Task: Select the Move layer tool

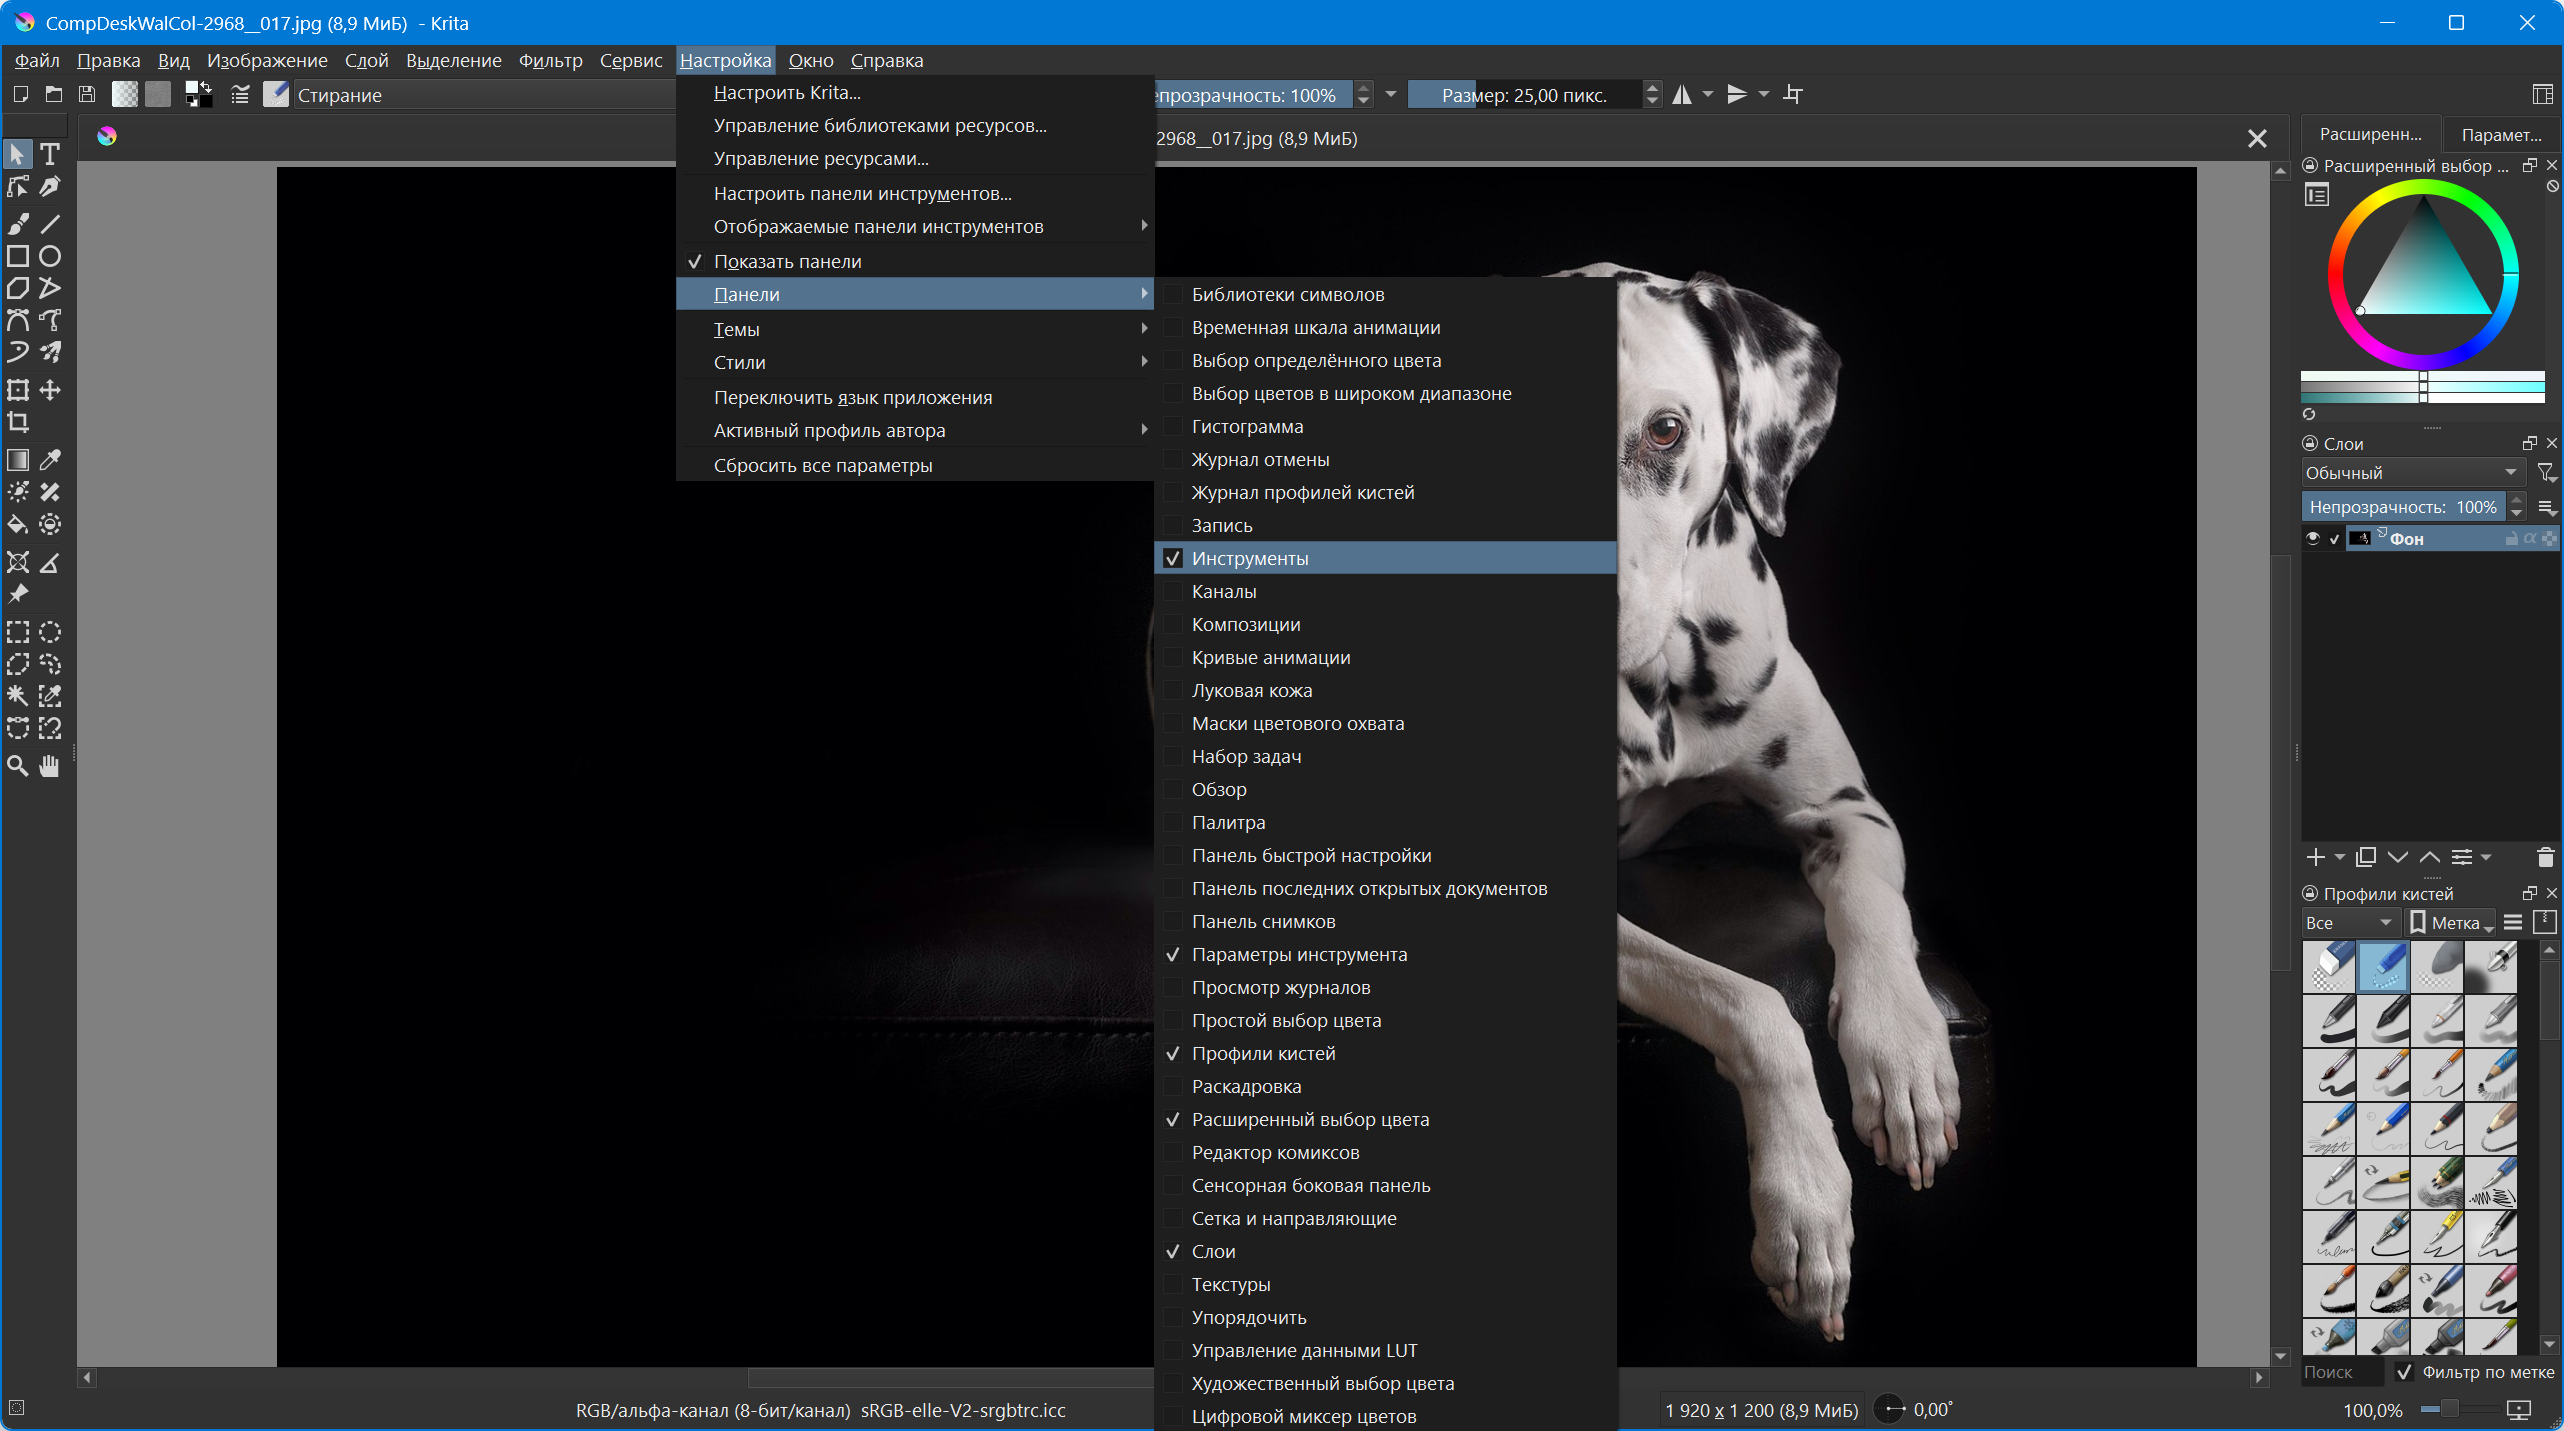Action: tap(50, 390)
